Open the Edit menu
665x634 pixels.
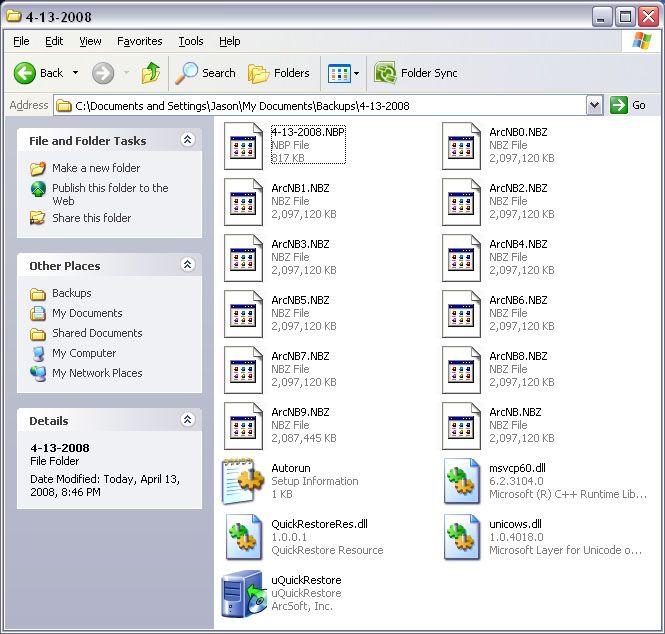point(54,41)
